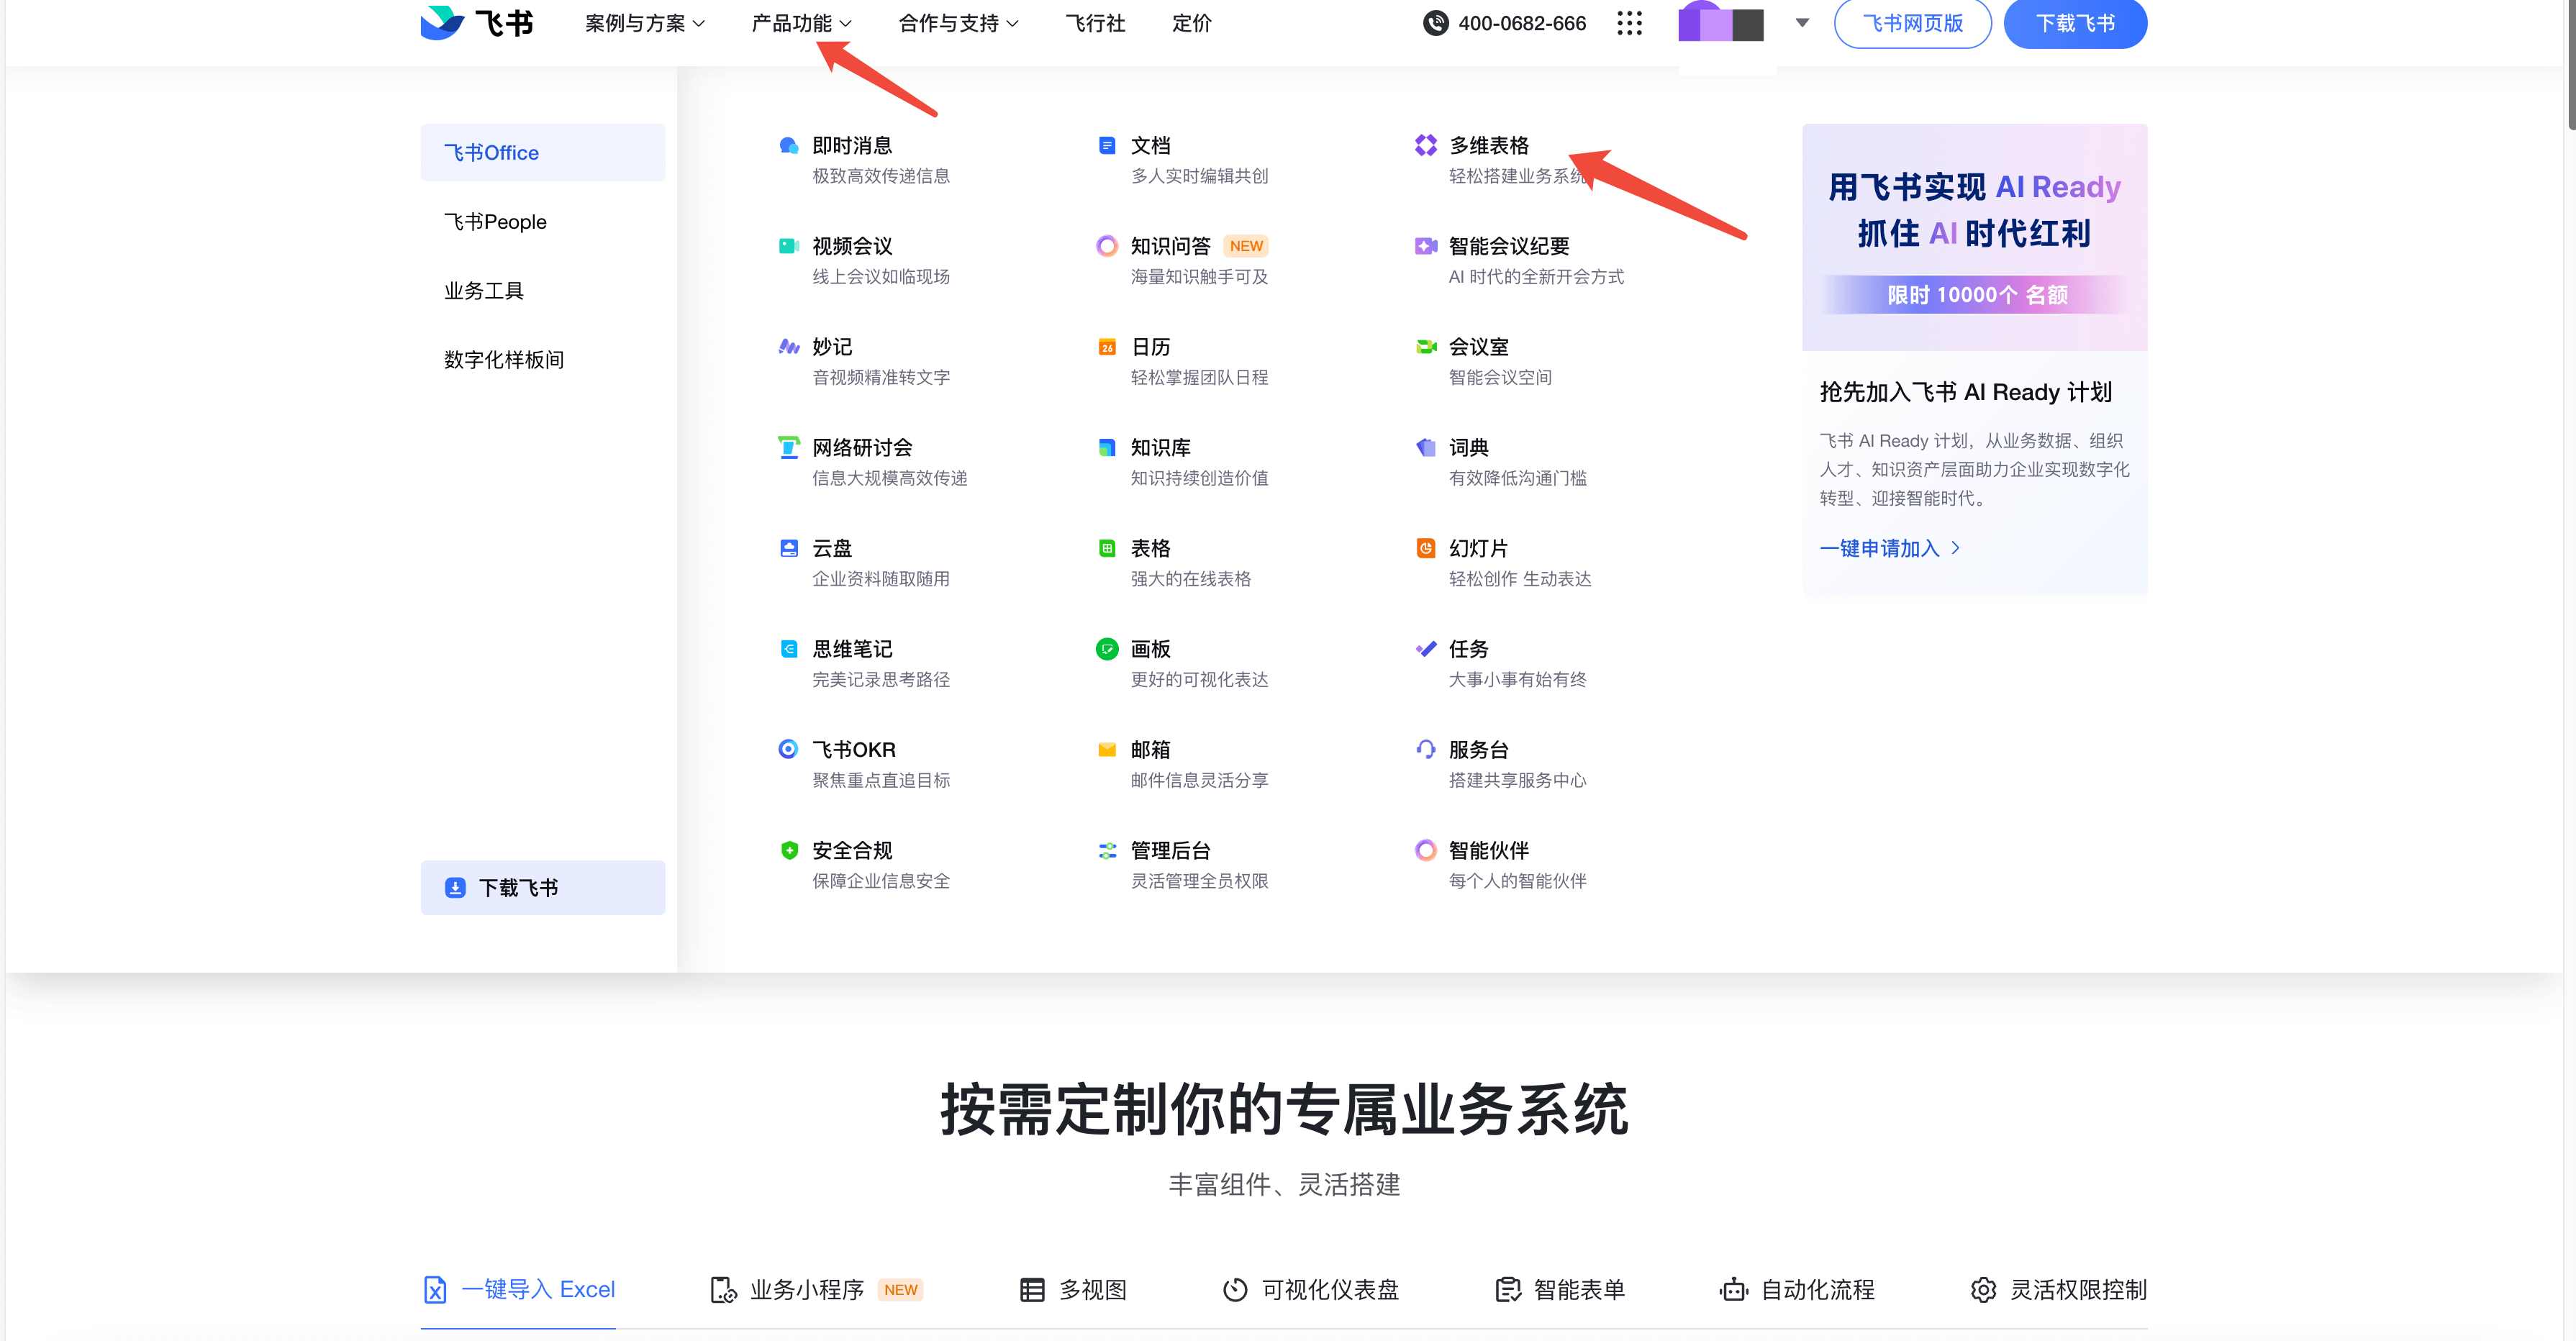This screenshot has height=1341, width=2576.
Task: Switch to the 智能表单 tab
Action: (x=1560, y=1290)
